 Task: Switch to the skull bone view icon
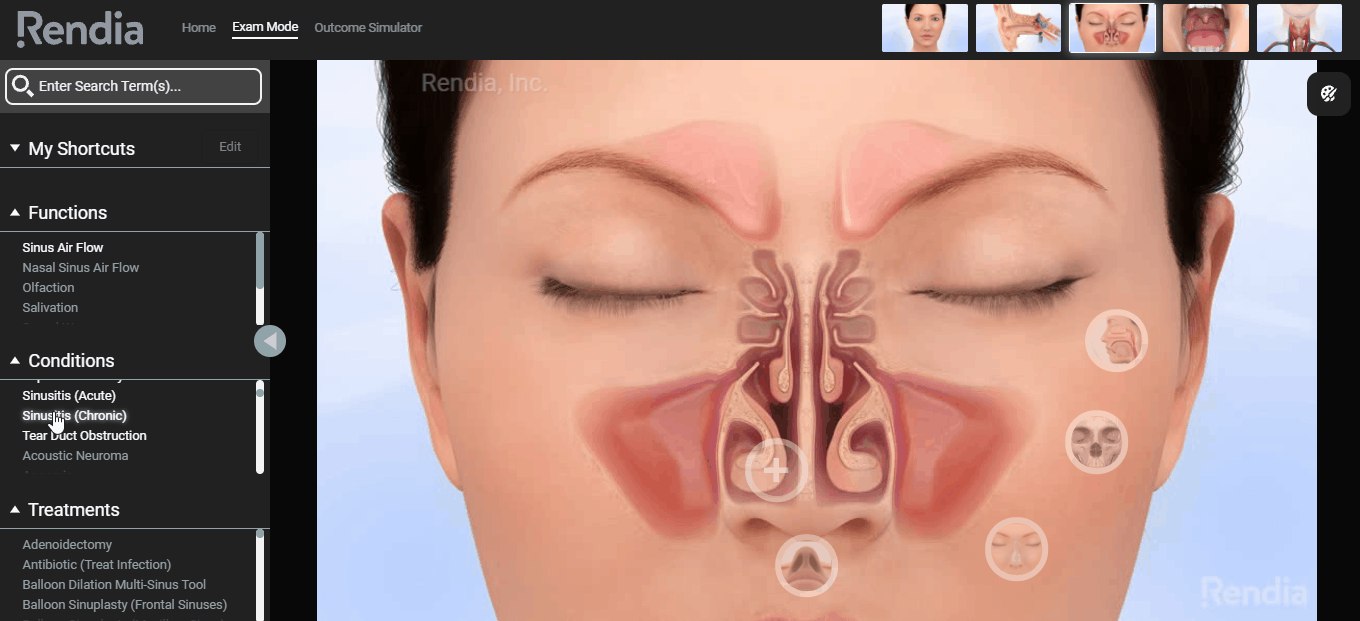coord(1096,441)
